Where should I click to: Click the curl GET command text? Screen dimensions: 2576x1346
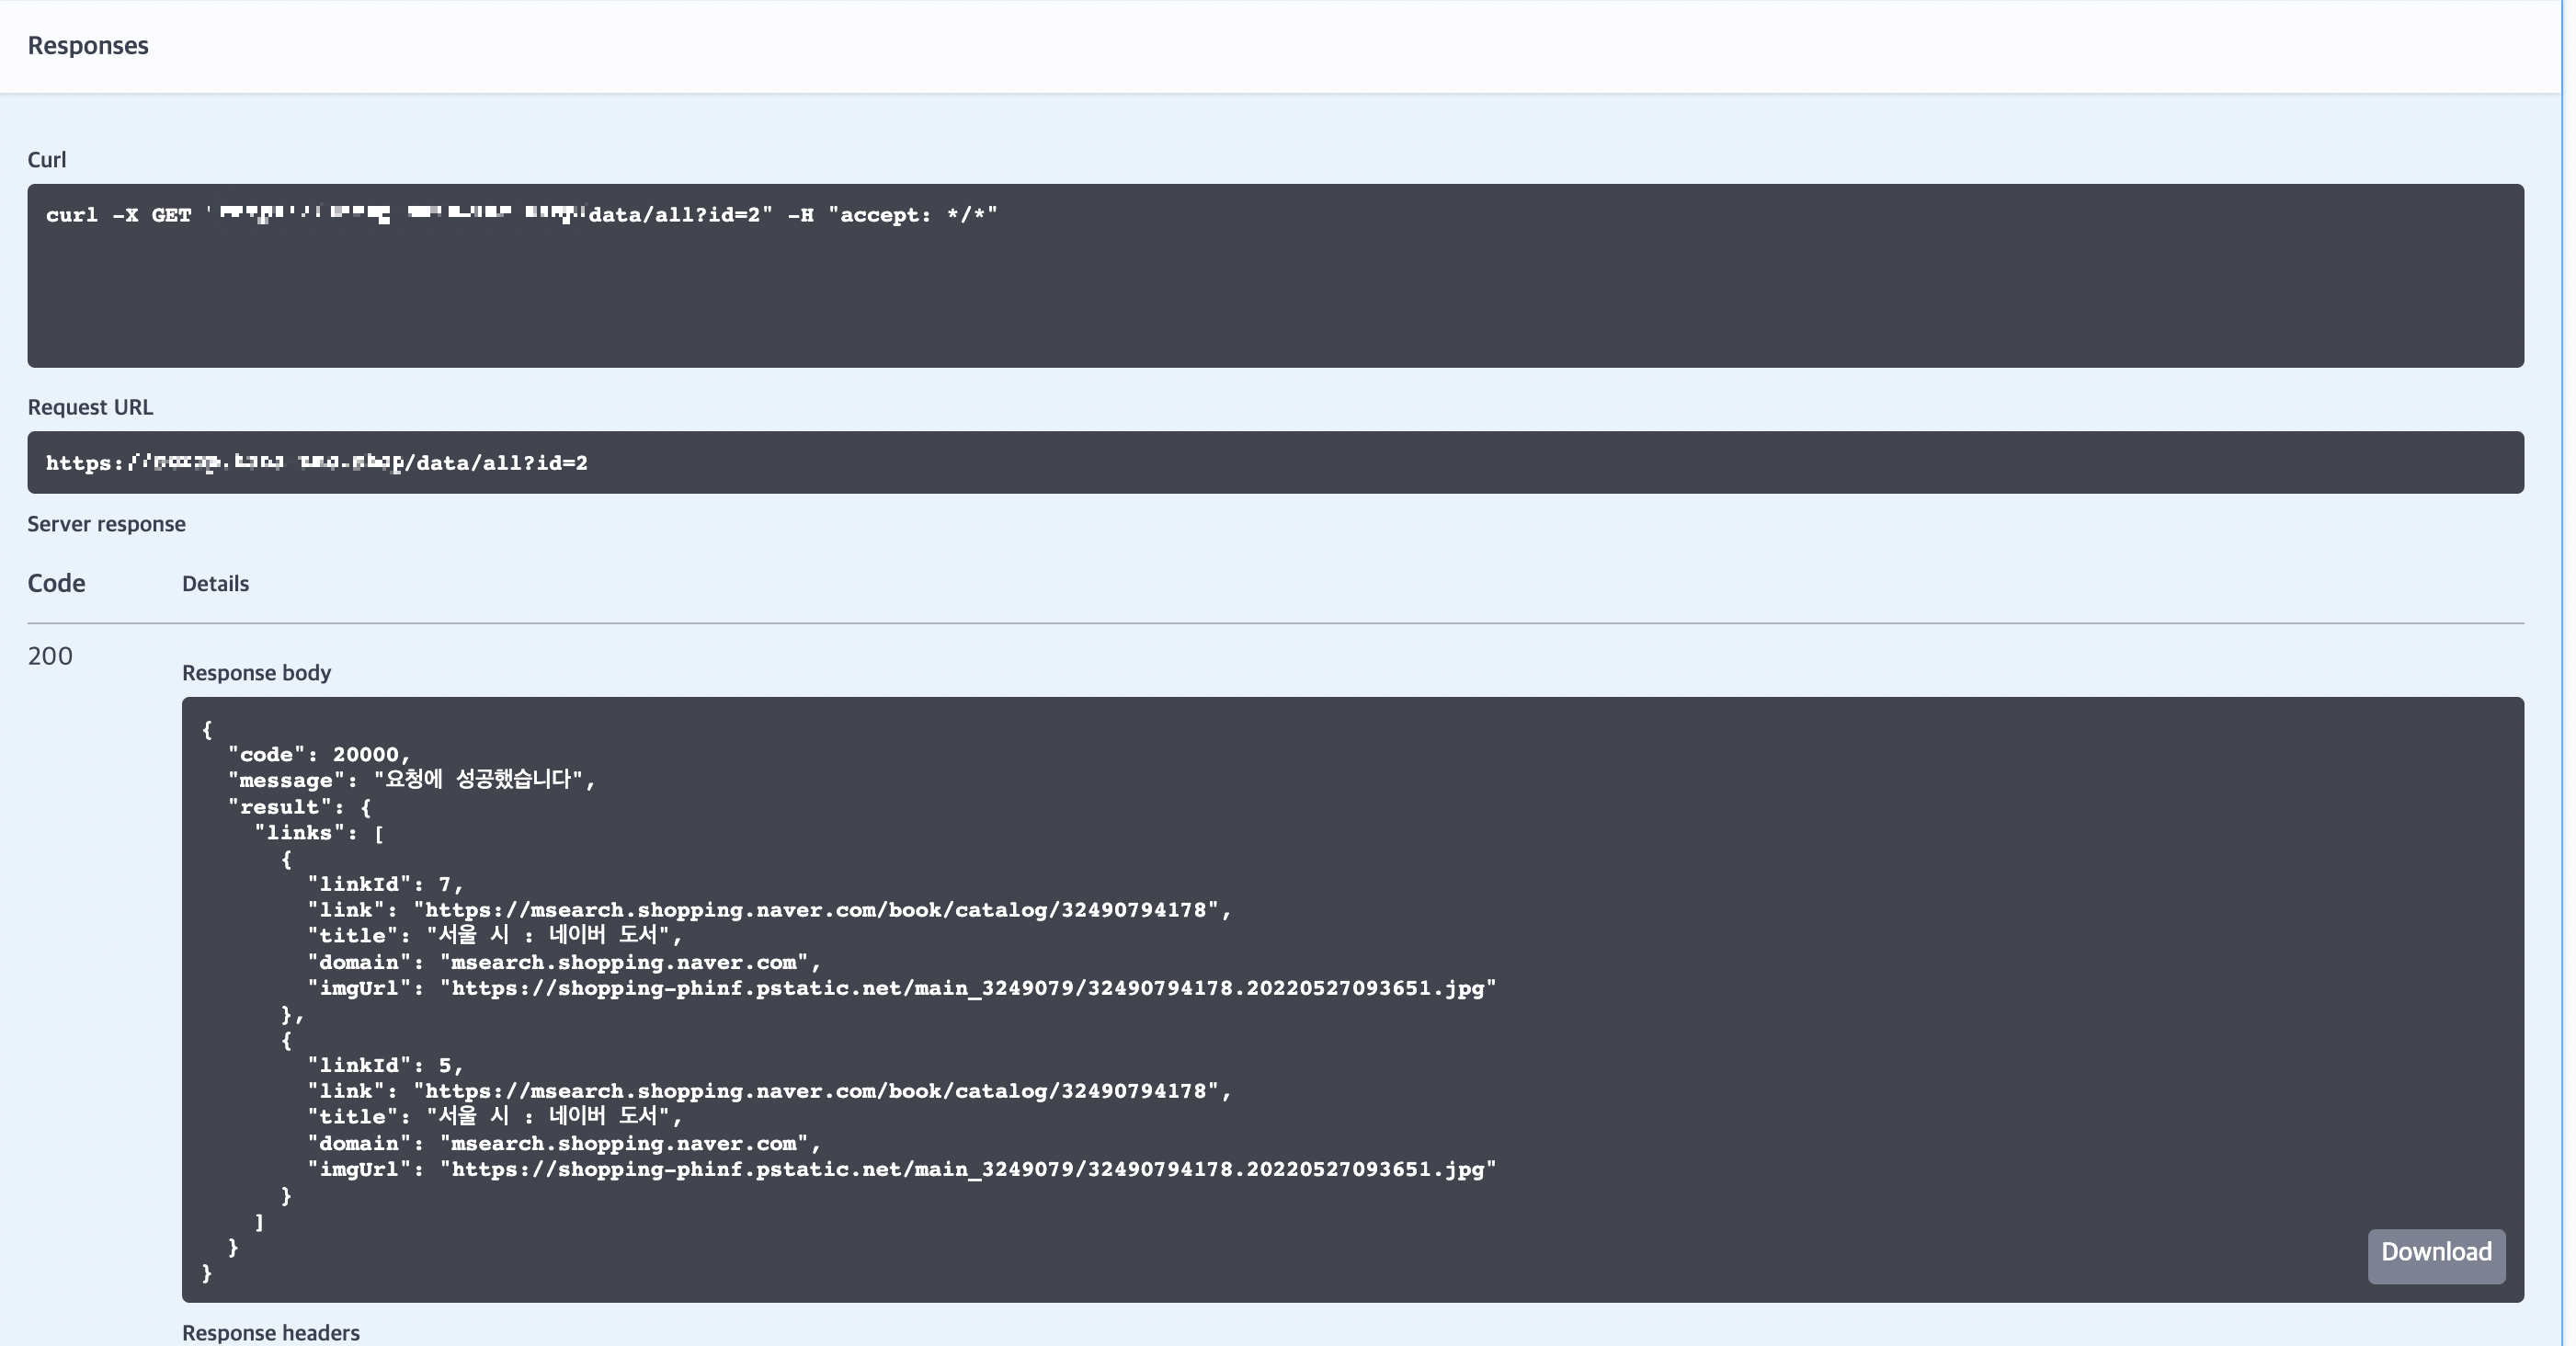click(520, 215)
